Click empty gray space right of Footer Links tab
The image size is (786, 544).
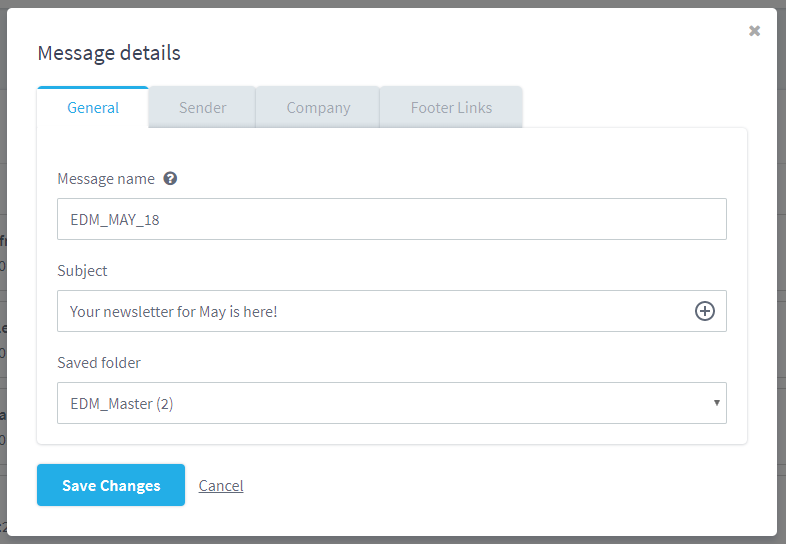634,107
